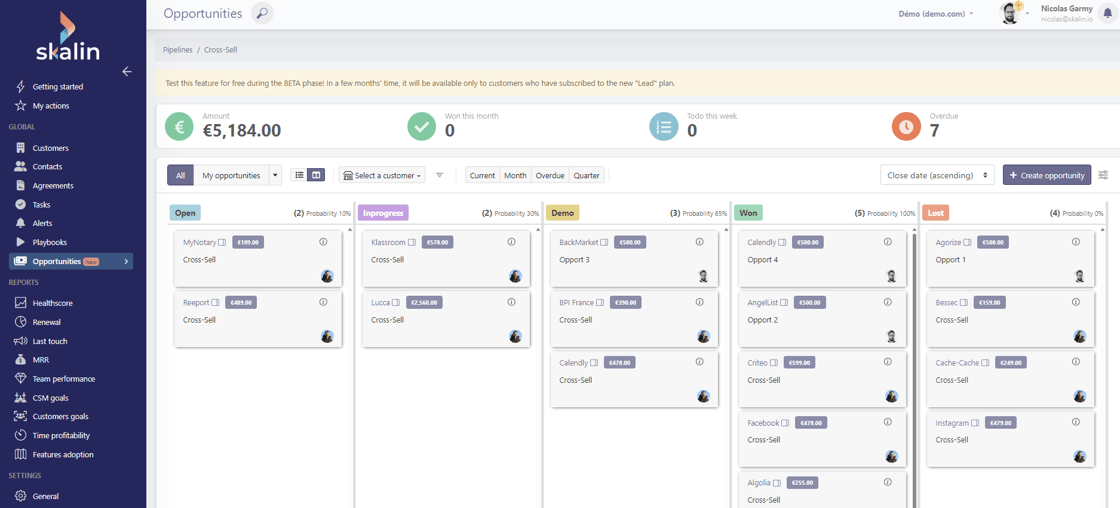Collapse the sidebar with the back arrow
The height and width of the screenshot is (508, 1120).
pyautogui.click(x=127, y=71)
